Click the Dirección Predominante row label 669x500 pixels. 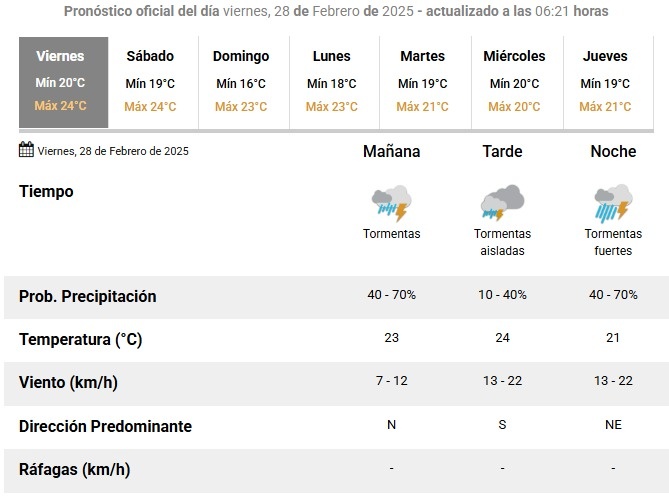pyautogui.click(x=105, y=426)
